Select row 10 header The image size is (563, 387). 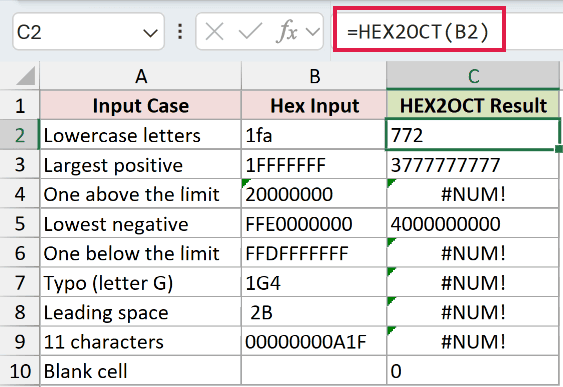click(20, 371)
